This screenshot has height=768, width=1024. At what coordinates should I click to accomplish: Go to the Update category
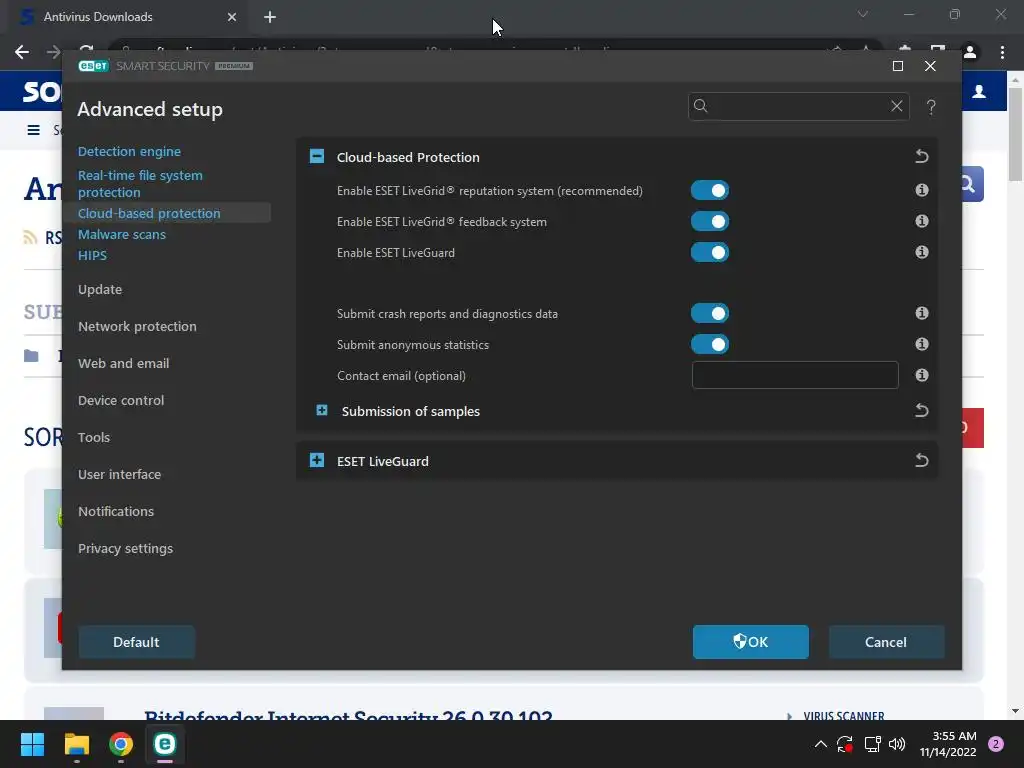click(x=100, y=289)
